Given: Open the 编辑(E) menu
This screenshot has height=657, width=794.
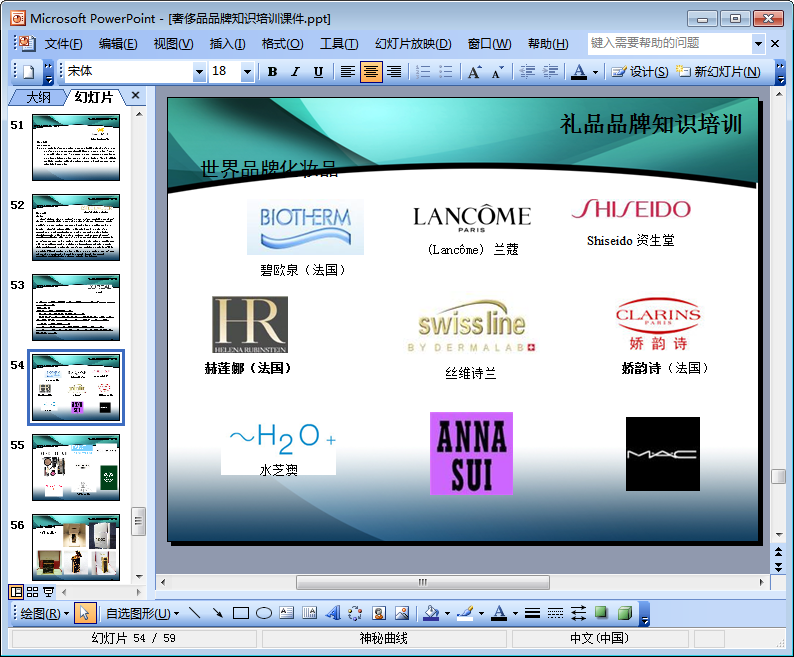Looking at the screenshot, I should click(x=117, y=44).
